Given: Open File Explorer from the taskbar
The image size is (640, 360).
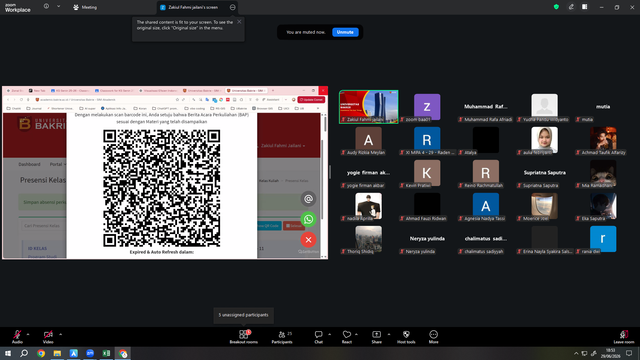Looking at the screenshot, I should [57, 353].
